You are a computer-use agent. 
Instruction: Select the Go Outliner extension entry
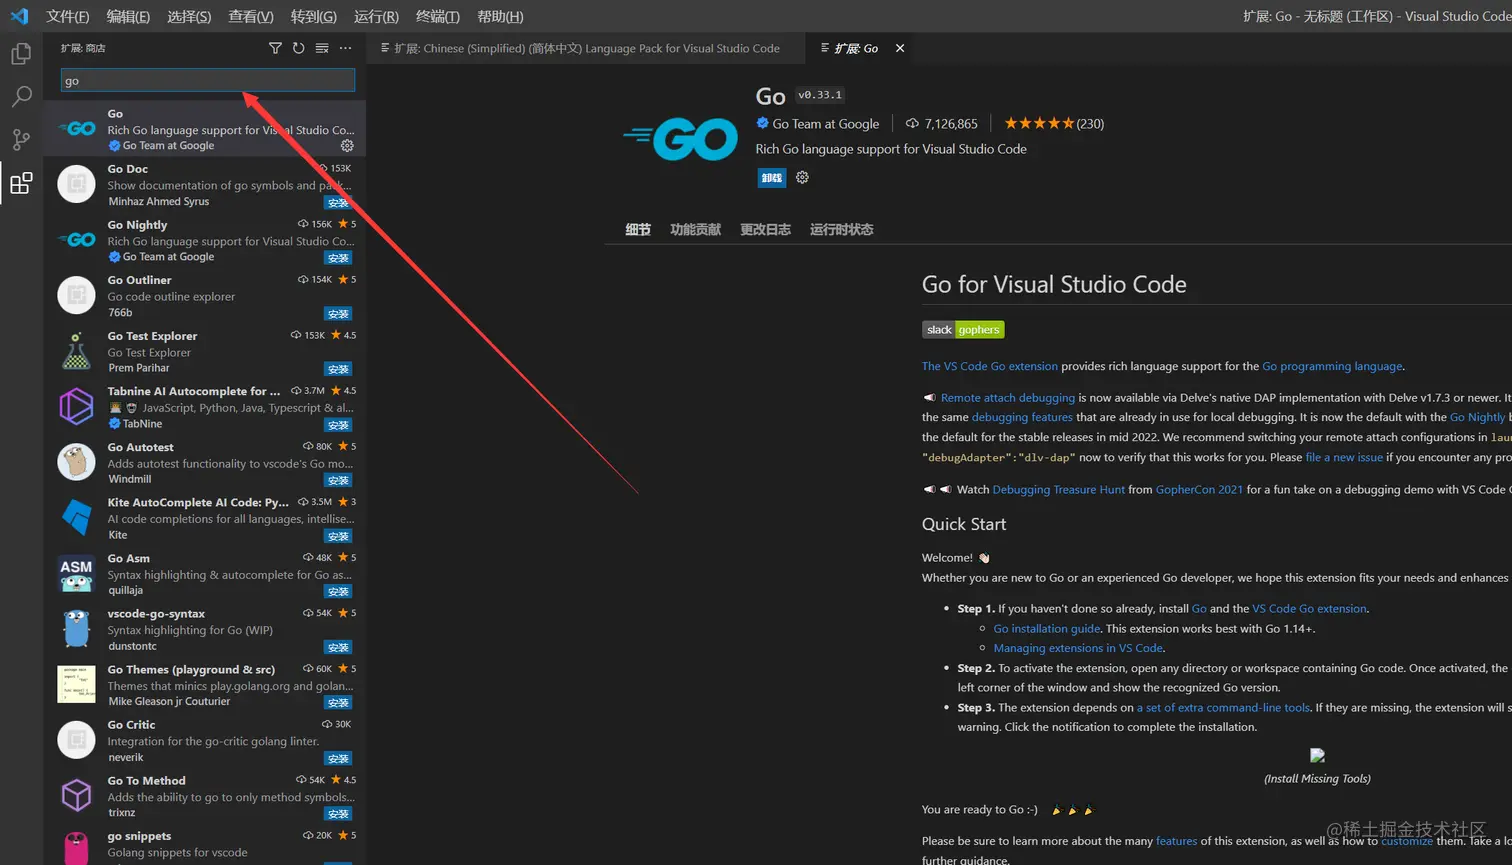[x=205, y=296]
